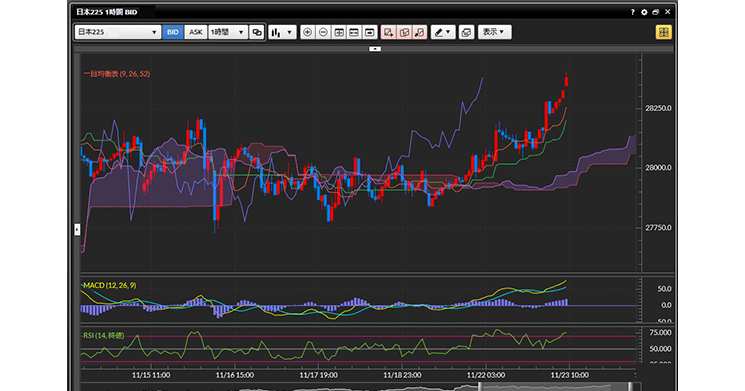Click the RSI 75.000 axis value
745x391 pixels.
pyautogui.click(x=660, y=333)
